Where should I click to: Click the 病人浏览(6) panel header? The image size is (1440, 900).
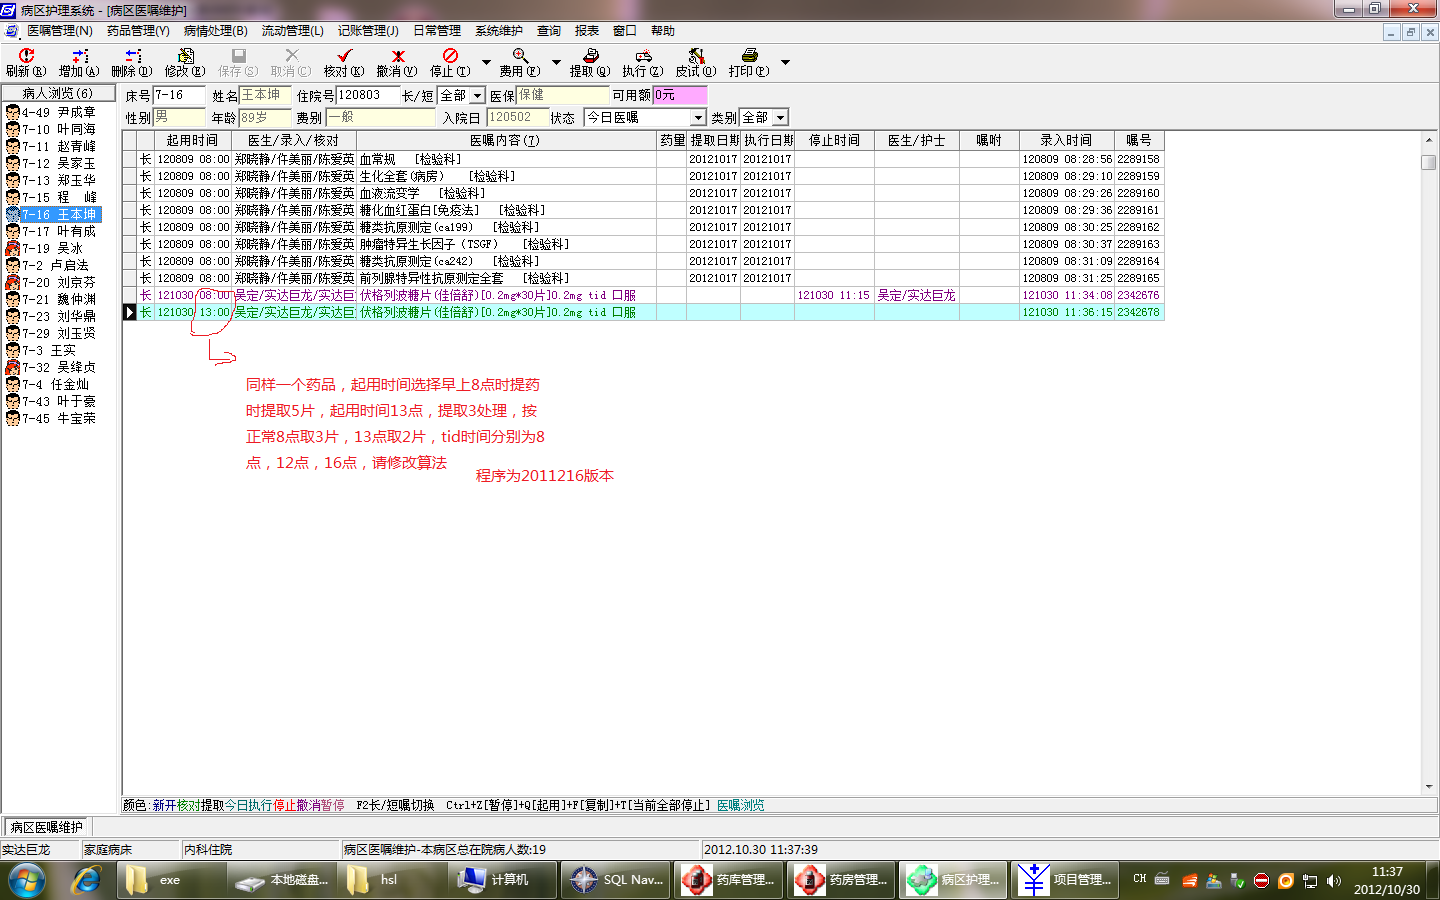(58, 93)
